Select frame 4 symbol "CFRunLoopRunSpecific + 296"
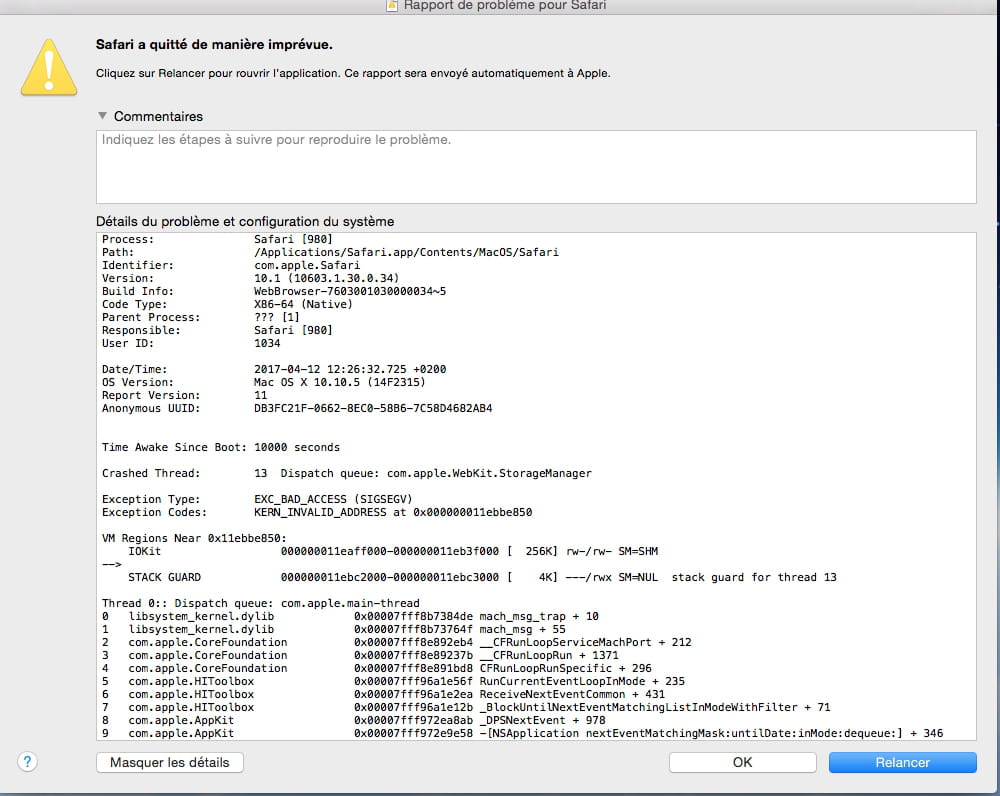The height and width of the screenshot is (796, 1000). [x=566, y=668]
